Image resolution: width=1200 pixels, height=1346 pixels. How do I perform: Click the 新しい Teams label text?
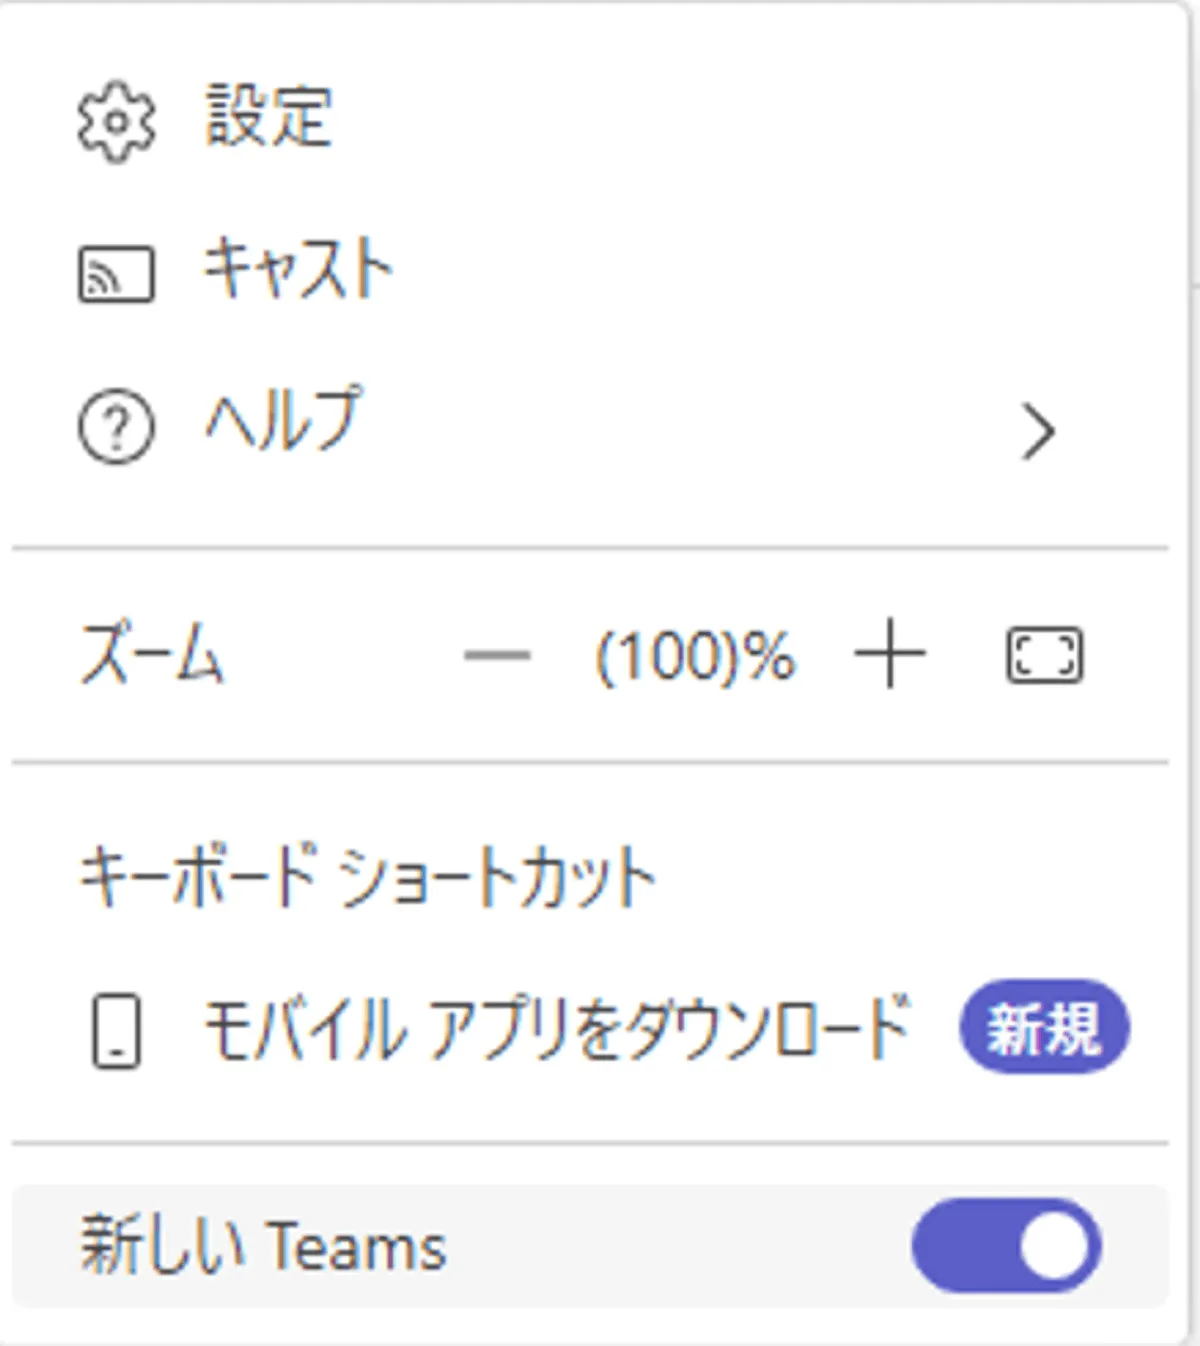263,1246
